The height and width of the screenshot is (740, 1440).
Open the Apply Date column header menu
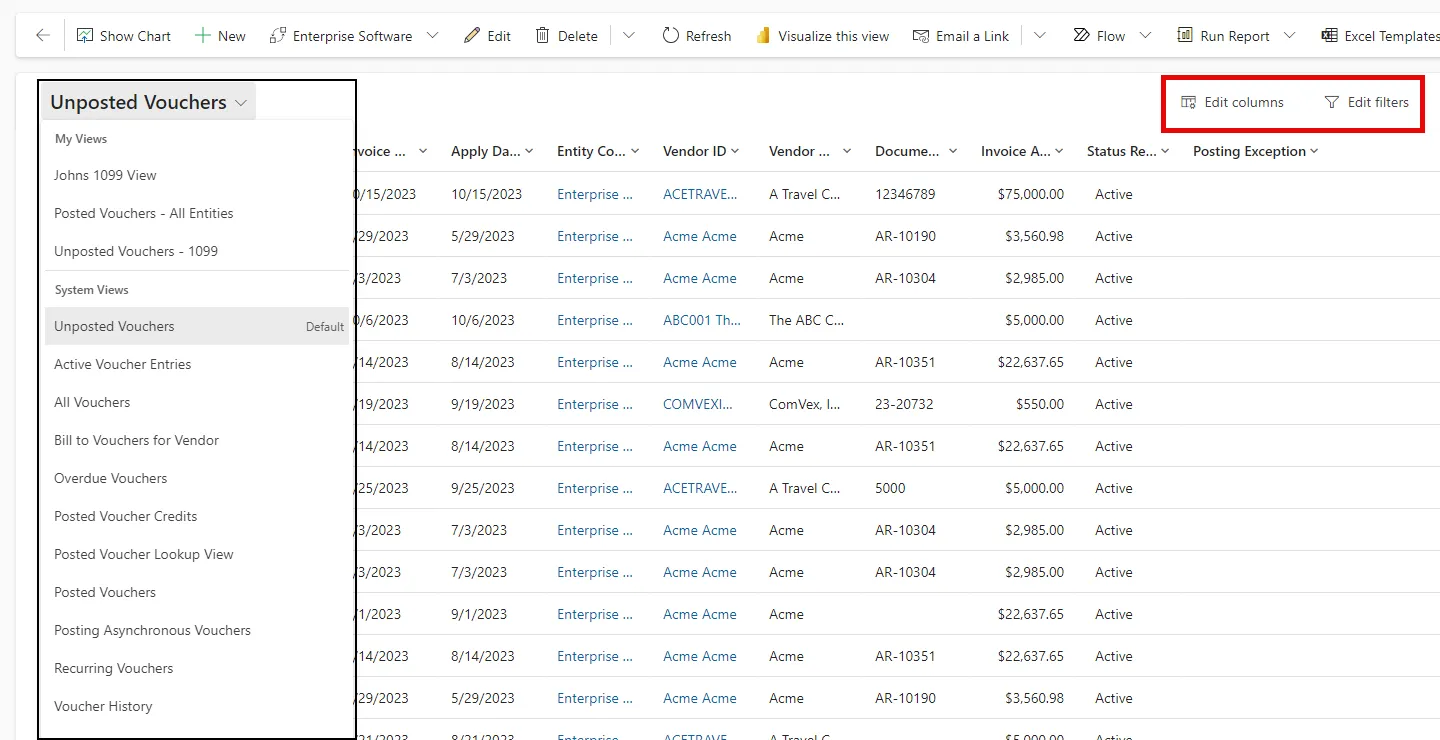[x=529, y=151]
